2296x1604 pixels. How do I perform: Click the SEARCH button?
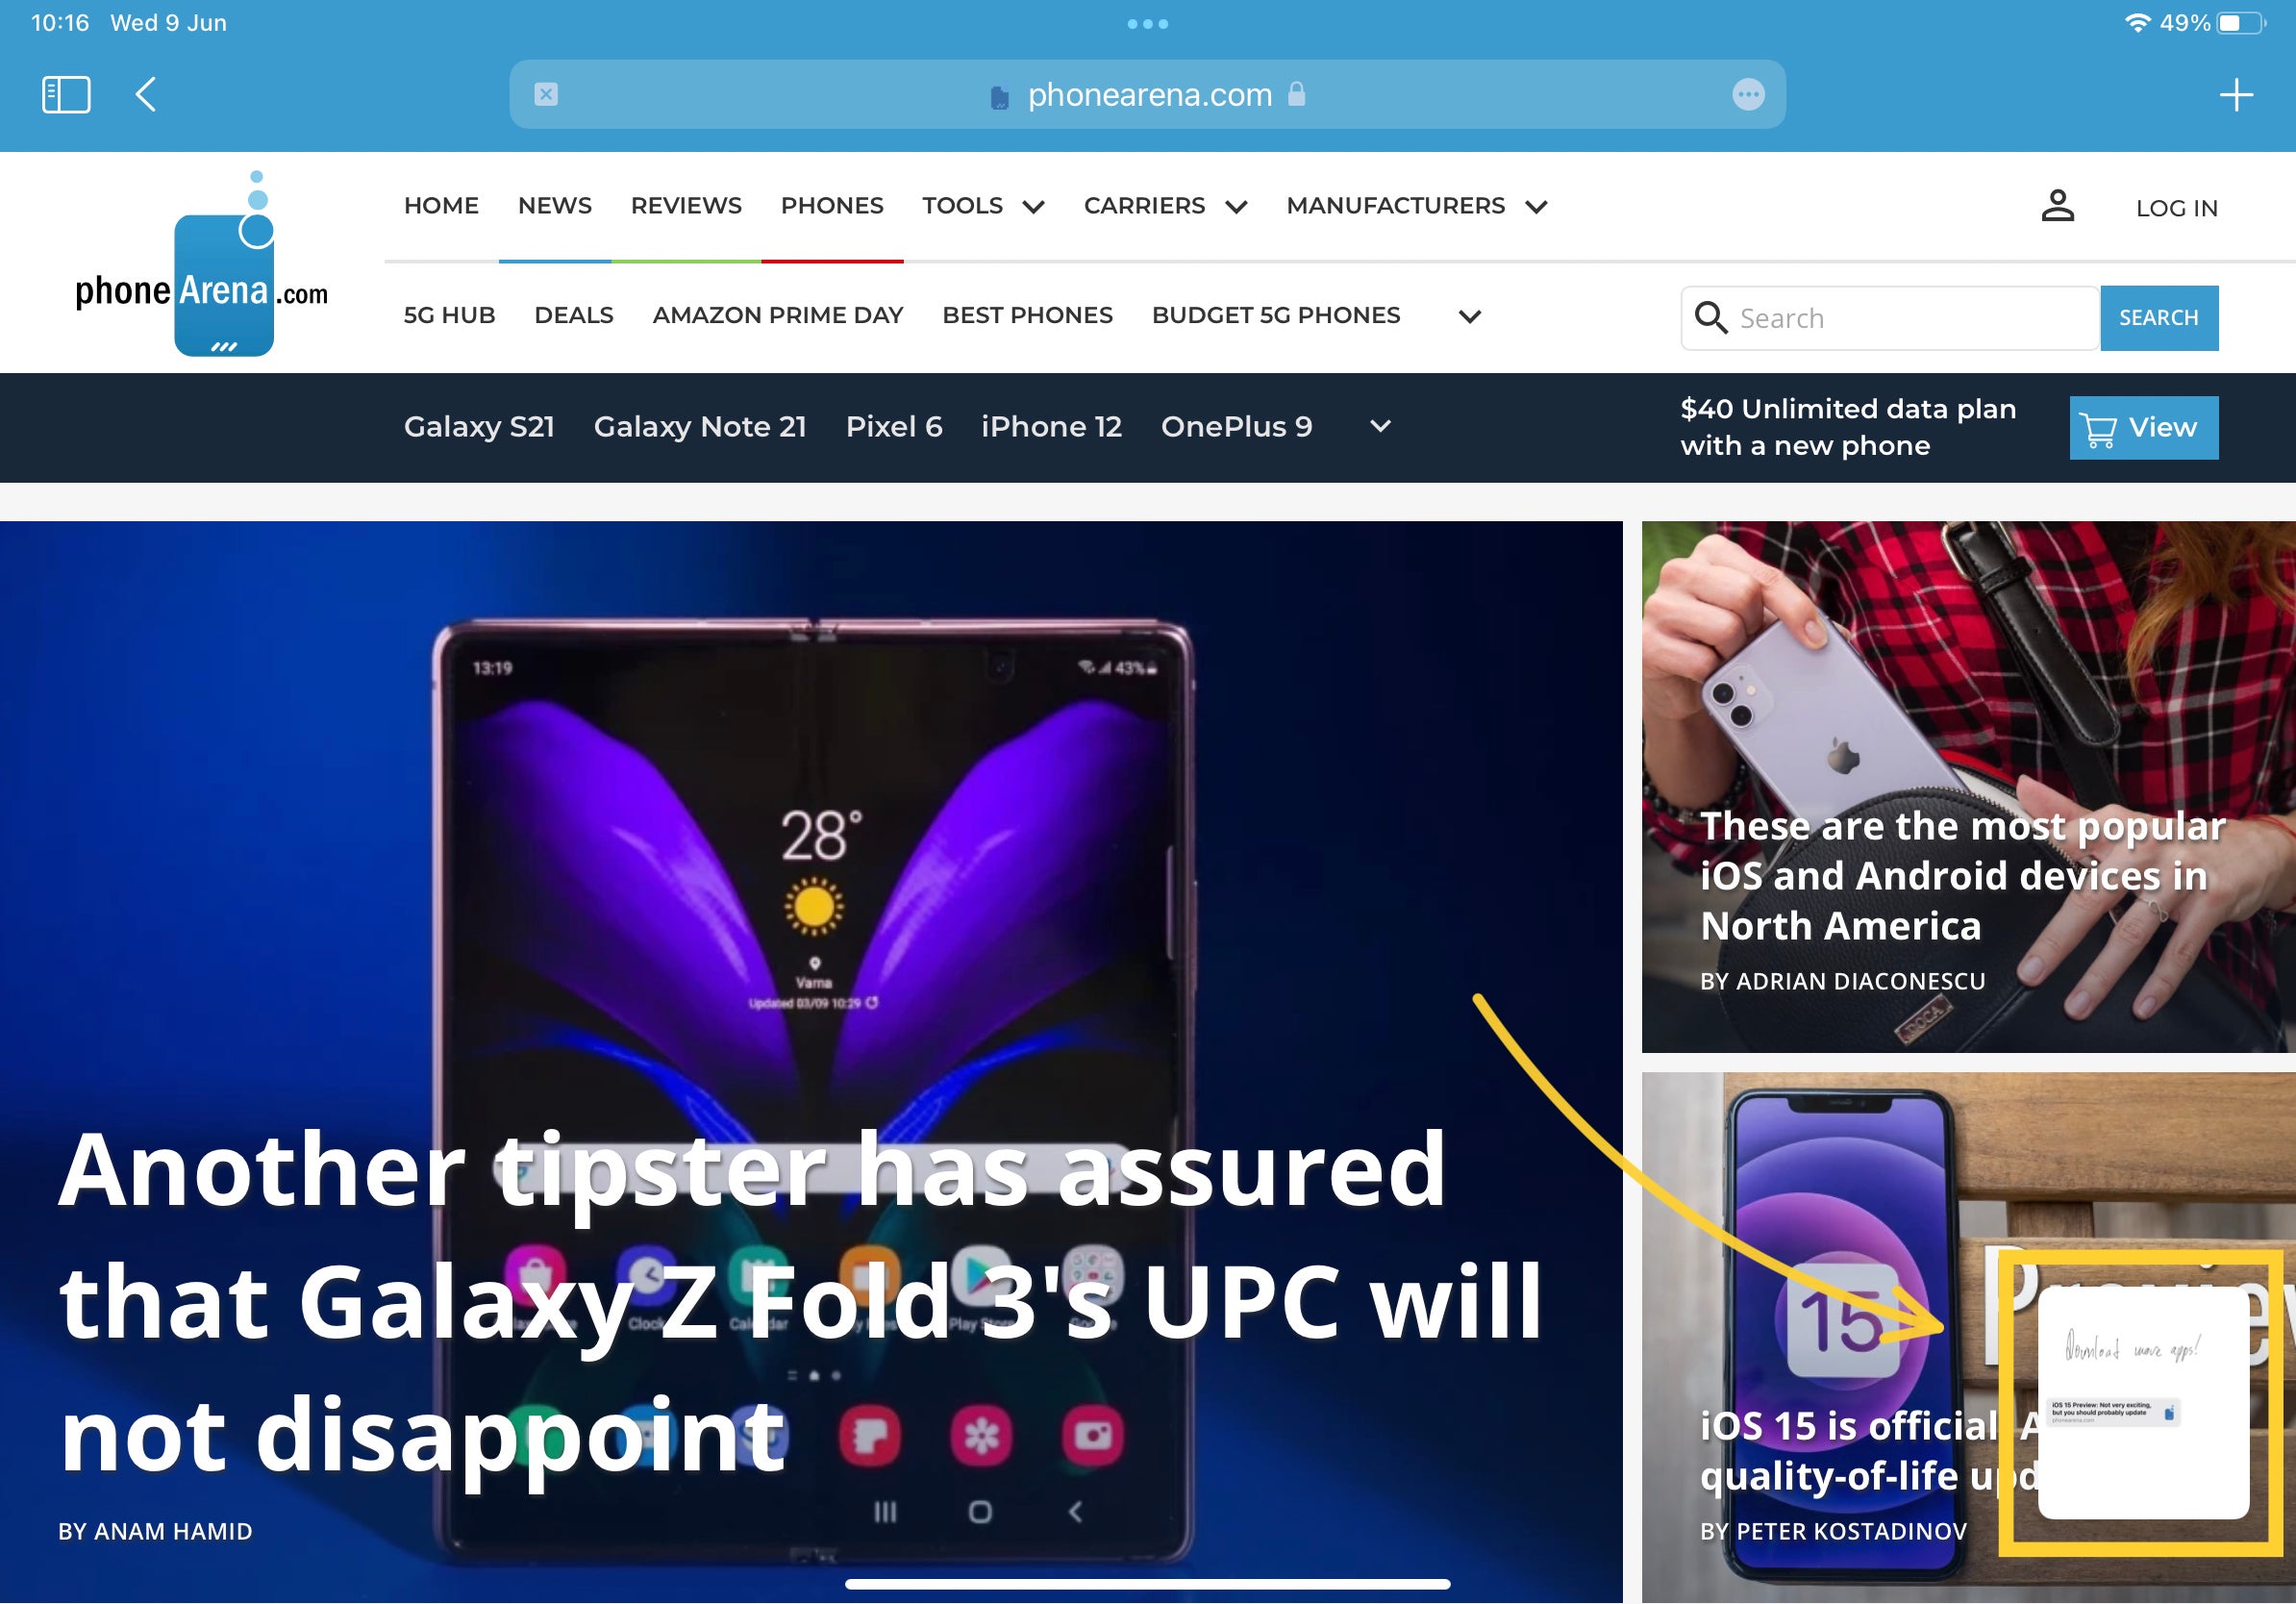click(2159, 317)
